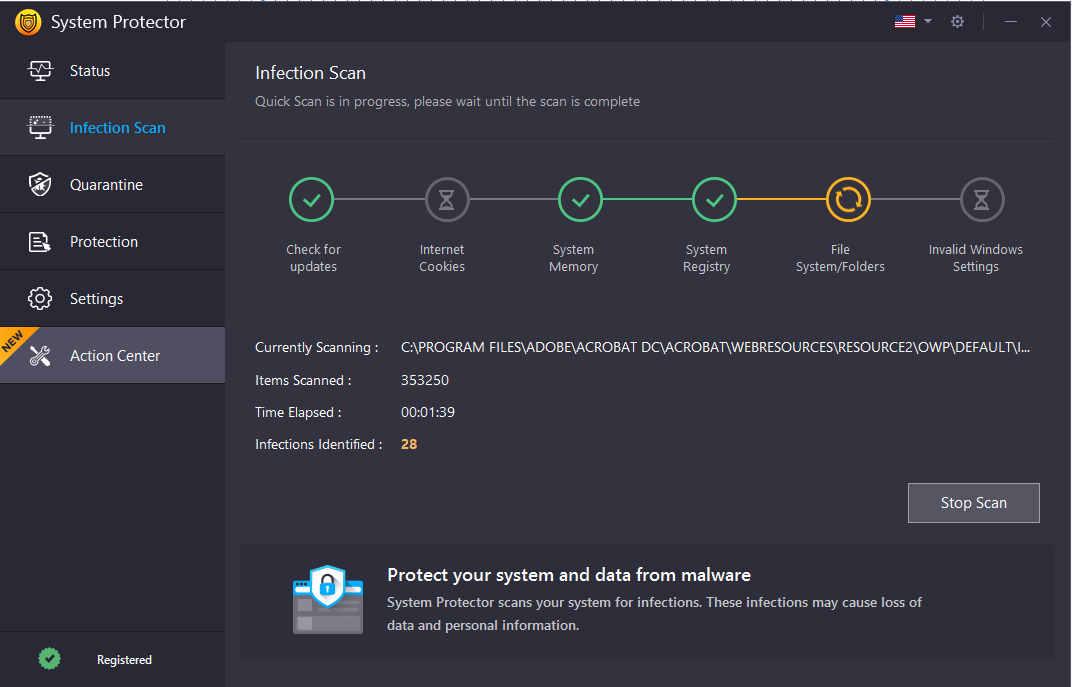
Task: Click the infections identified count 28
Action: coord(409,444)
